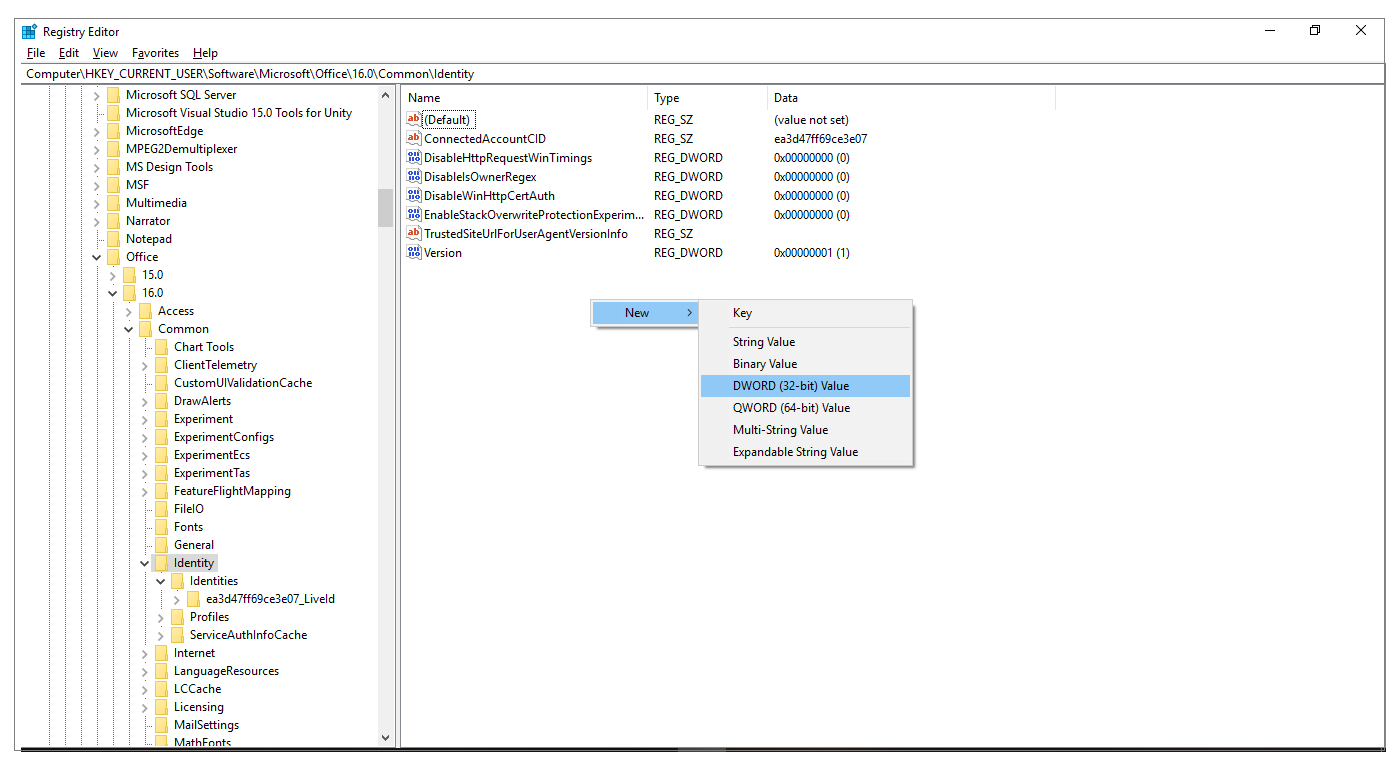Screen dimensions: 1399x761
Task: Open the Favorites menu
Action: [x=156, y=53]
